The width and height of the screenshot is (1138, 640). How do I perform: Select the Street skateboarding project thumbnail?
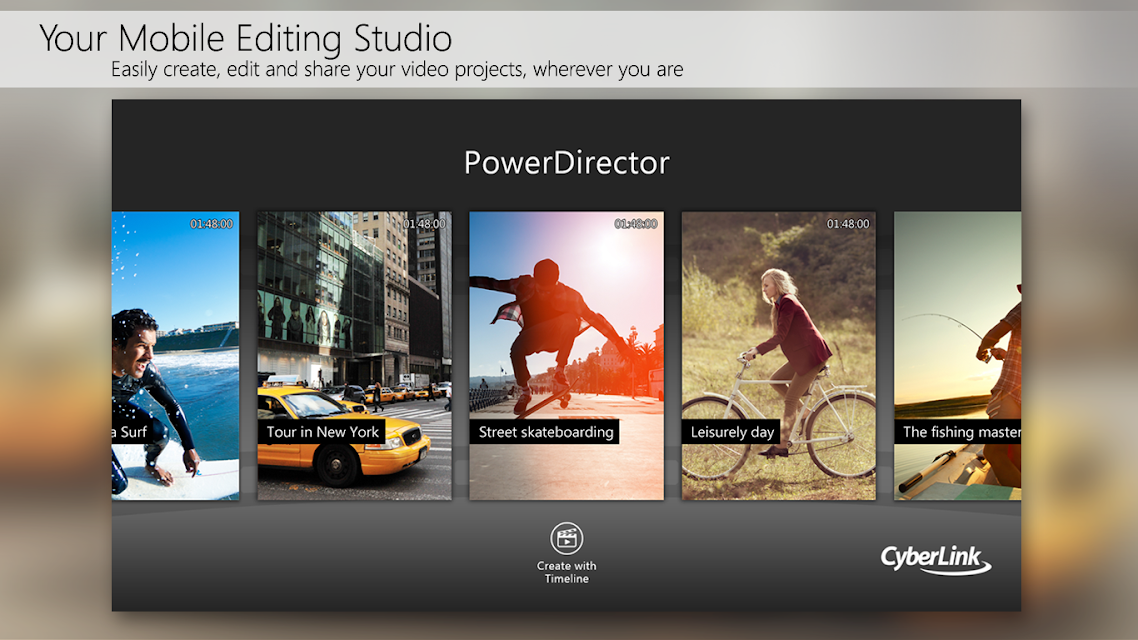[x=566, y=356]
